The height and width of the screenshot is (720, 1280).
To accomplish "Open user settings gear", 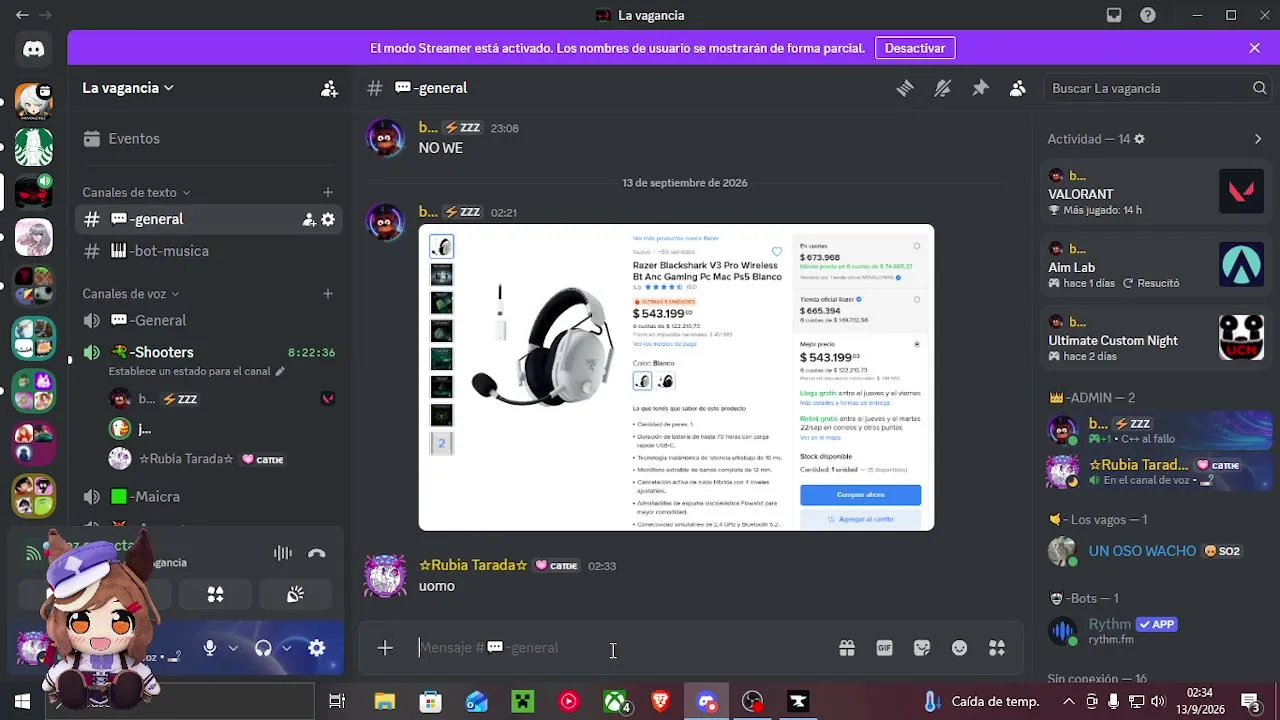I will pyautogui.click(x=317, y=648).
